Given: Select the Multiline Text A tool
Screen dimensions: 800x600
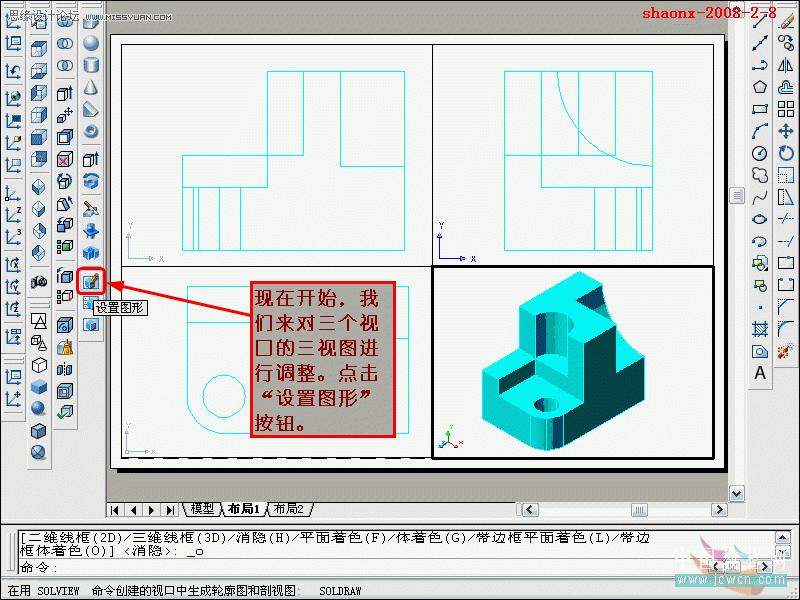Looking at the screenshot, I should click(x=760, y=373).
